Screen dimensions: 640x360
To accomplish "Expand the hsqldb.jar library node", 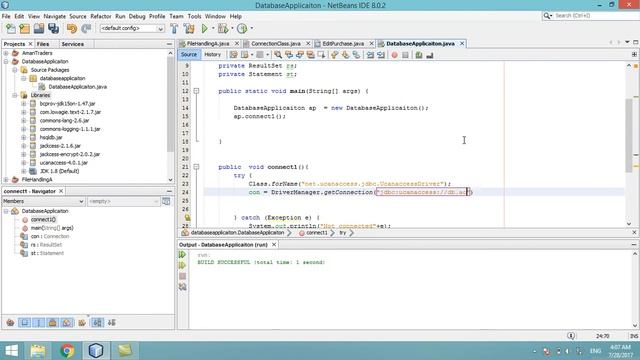I will (24, 138).
